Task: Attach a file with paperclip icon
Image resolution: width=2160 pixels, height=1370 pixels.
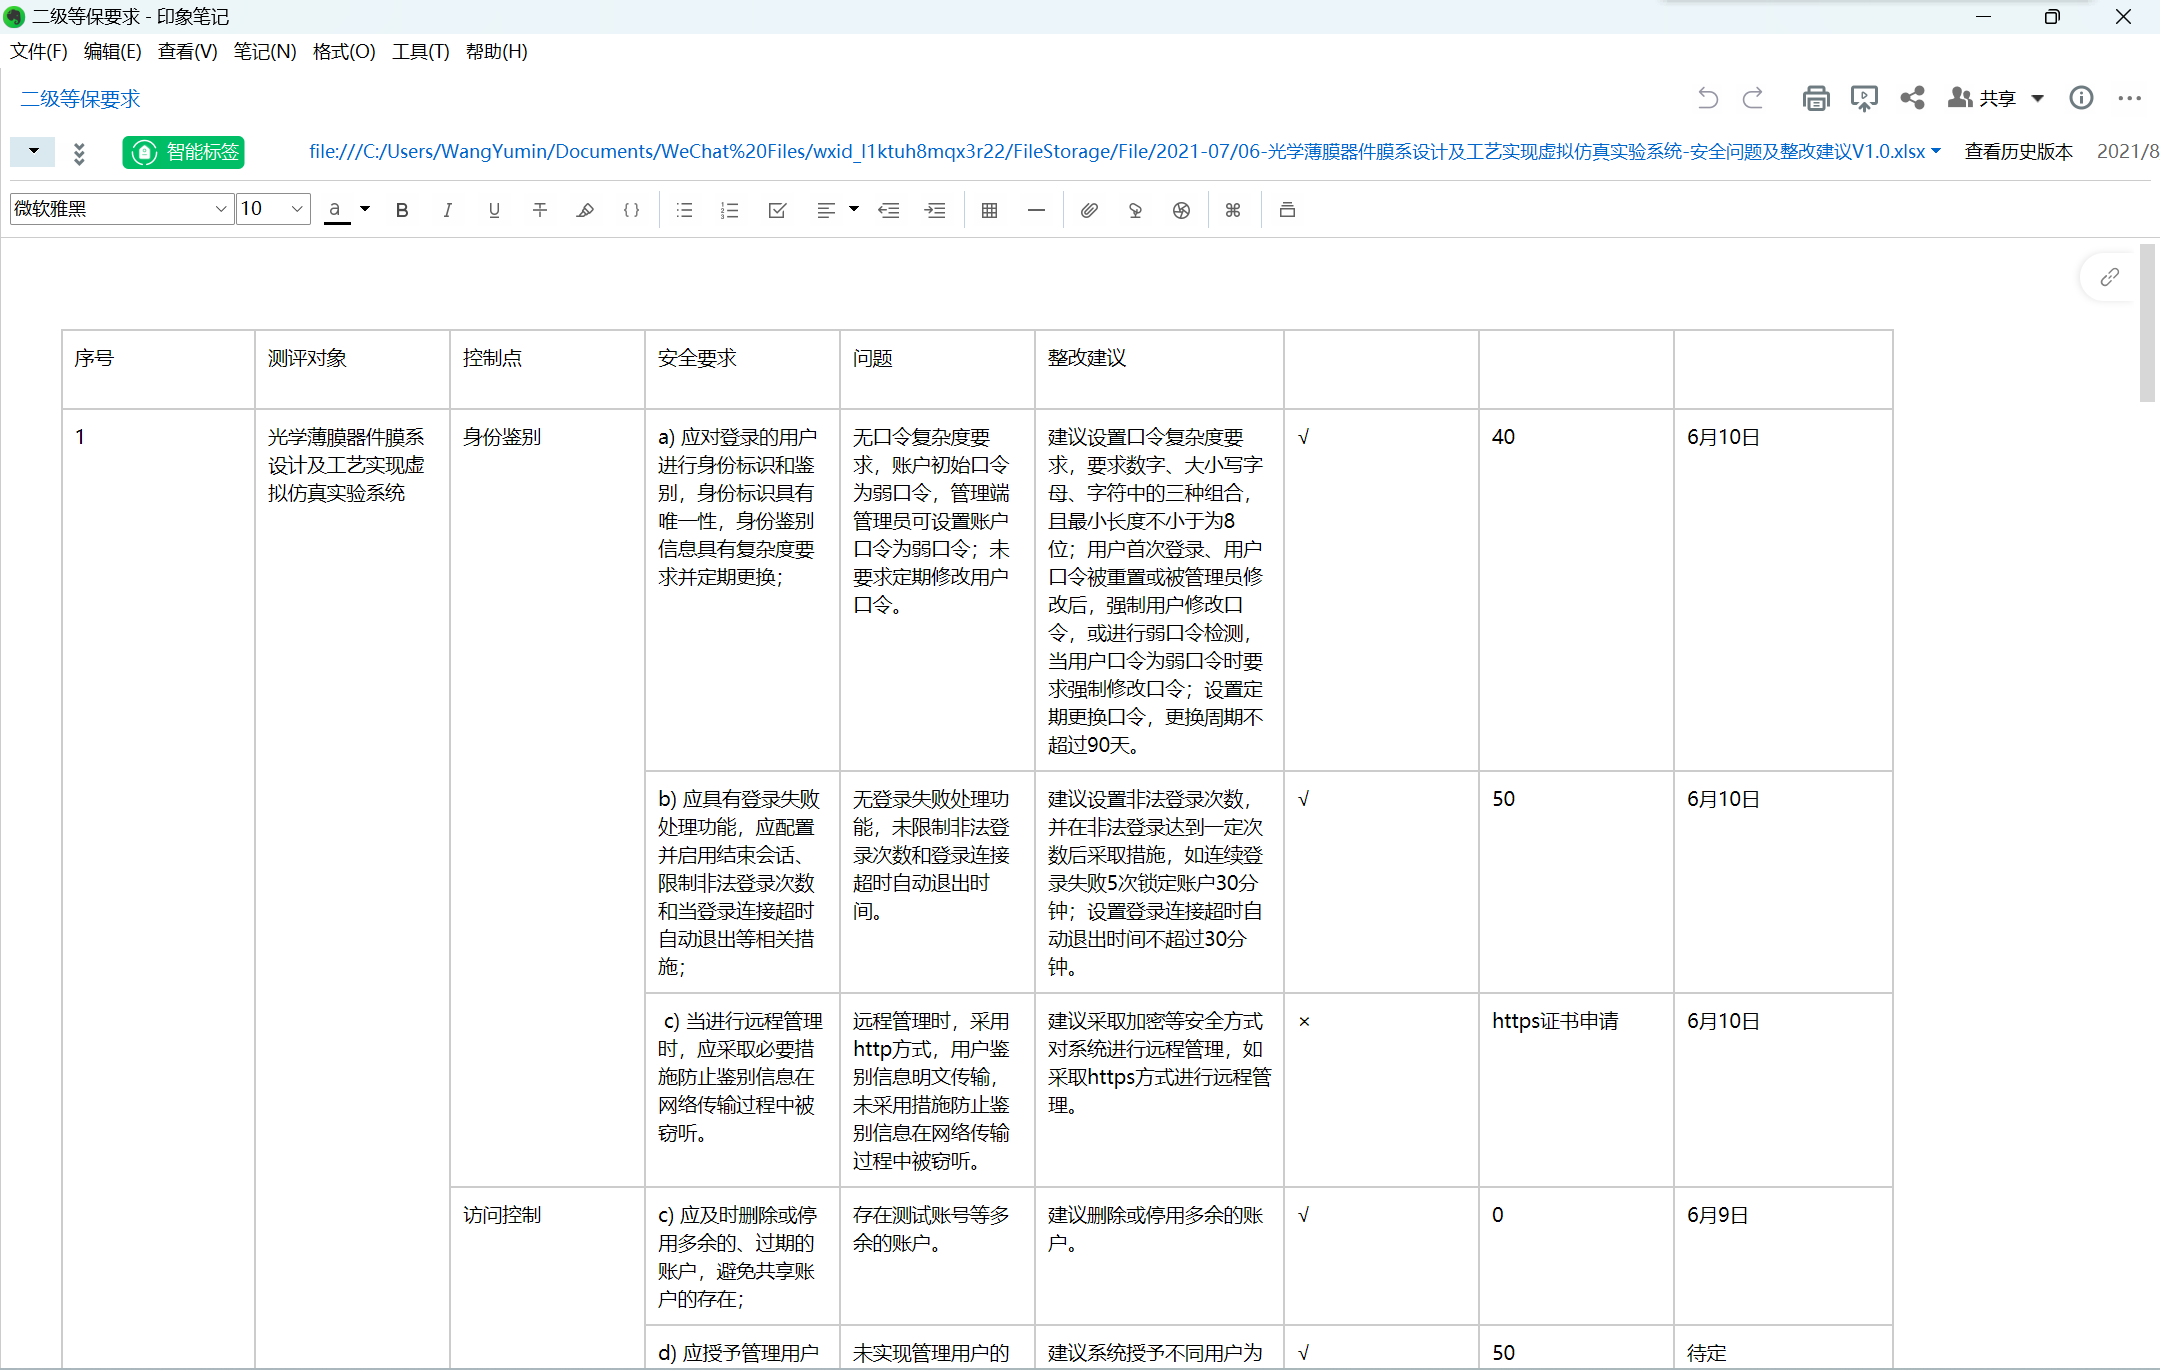Action: coord(1089,210)
